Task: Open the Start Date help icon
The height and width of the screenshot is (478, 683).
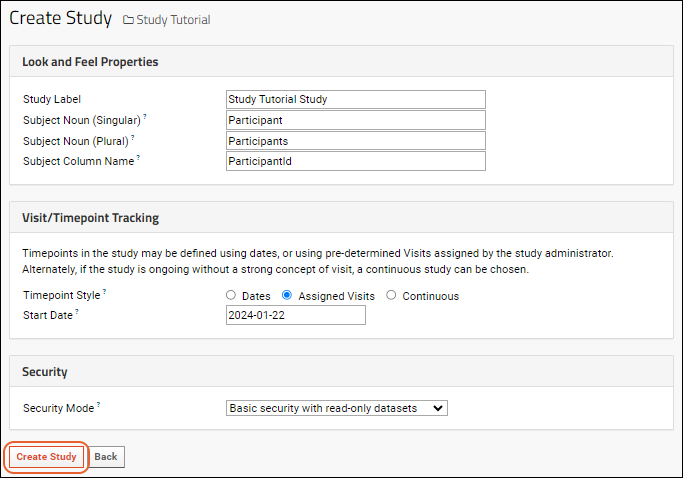Action: point(77,311)
